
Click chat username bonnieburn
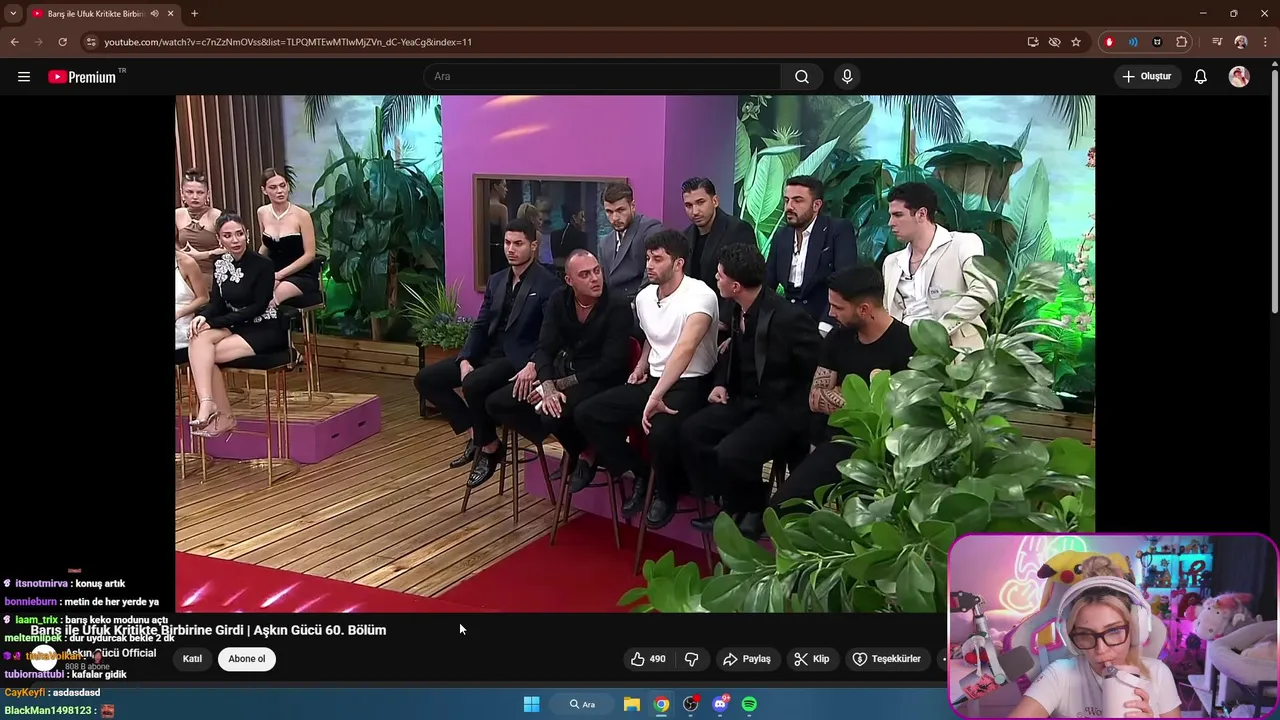click(31, 602)
